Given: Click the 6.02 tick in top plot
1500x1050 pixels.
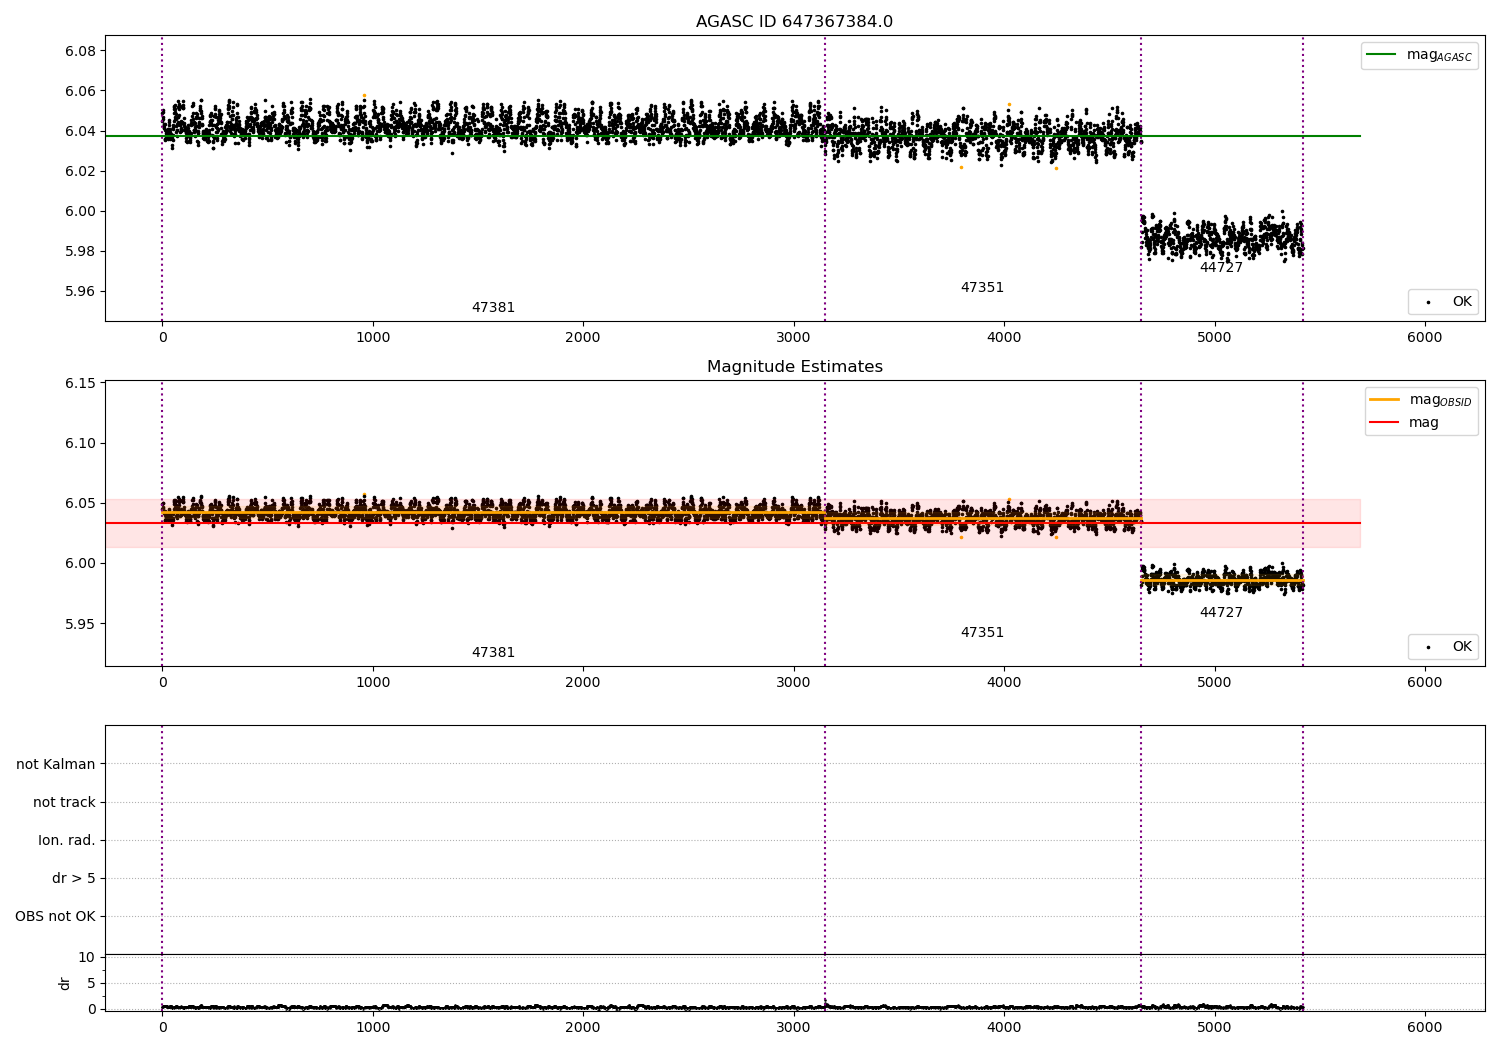Looking at the screenshot, I should [80, 171].
